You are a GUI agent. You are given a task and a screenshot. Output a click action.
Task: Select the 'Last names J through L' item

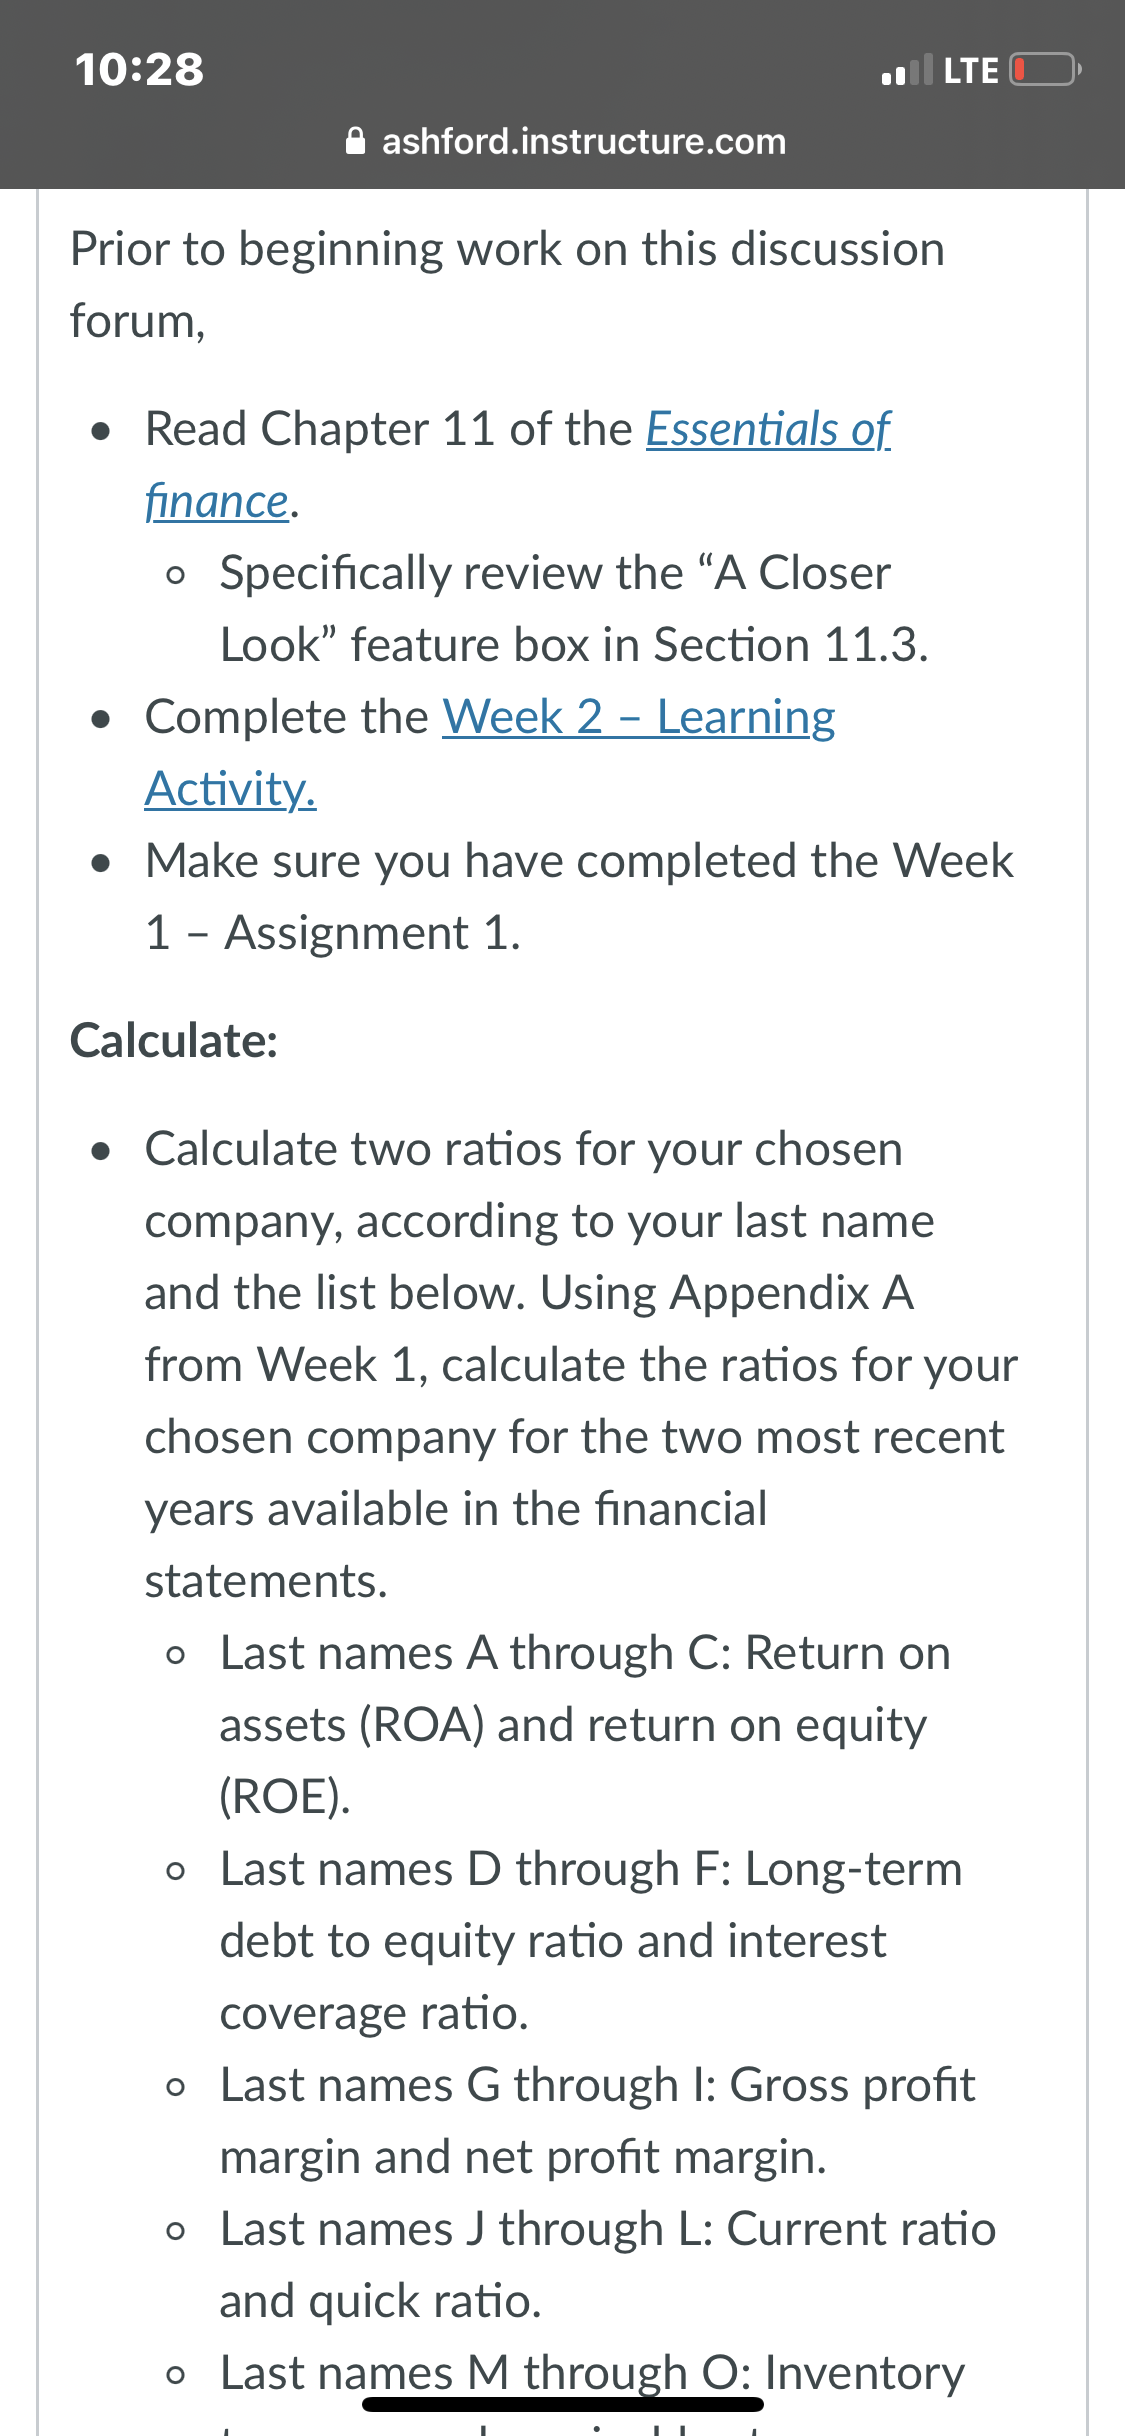pos(608,2265)
